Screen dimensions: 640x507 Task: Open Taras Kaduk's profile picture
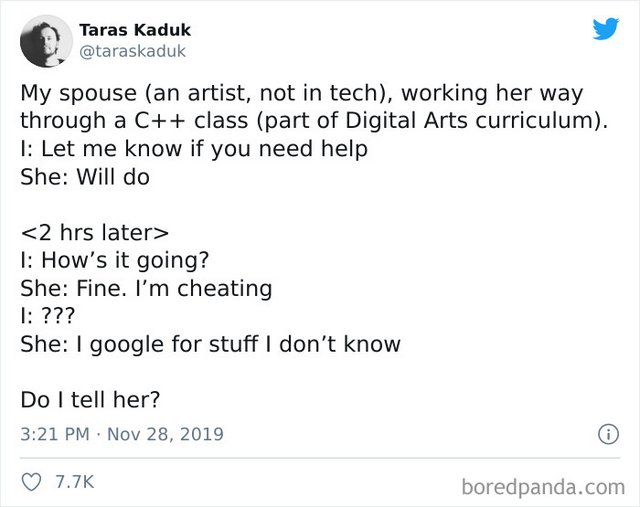46,41
